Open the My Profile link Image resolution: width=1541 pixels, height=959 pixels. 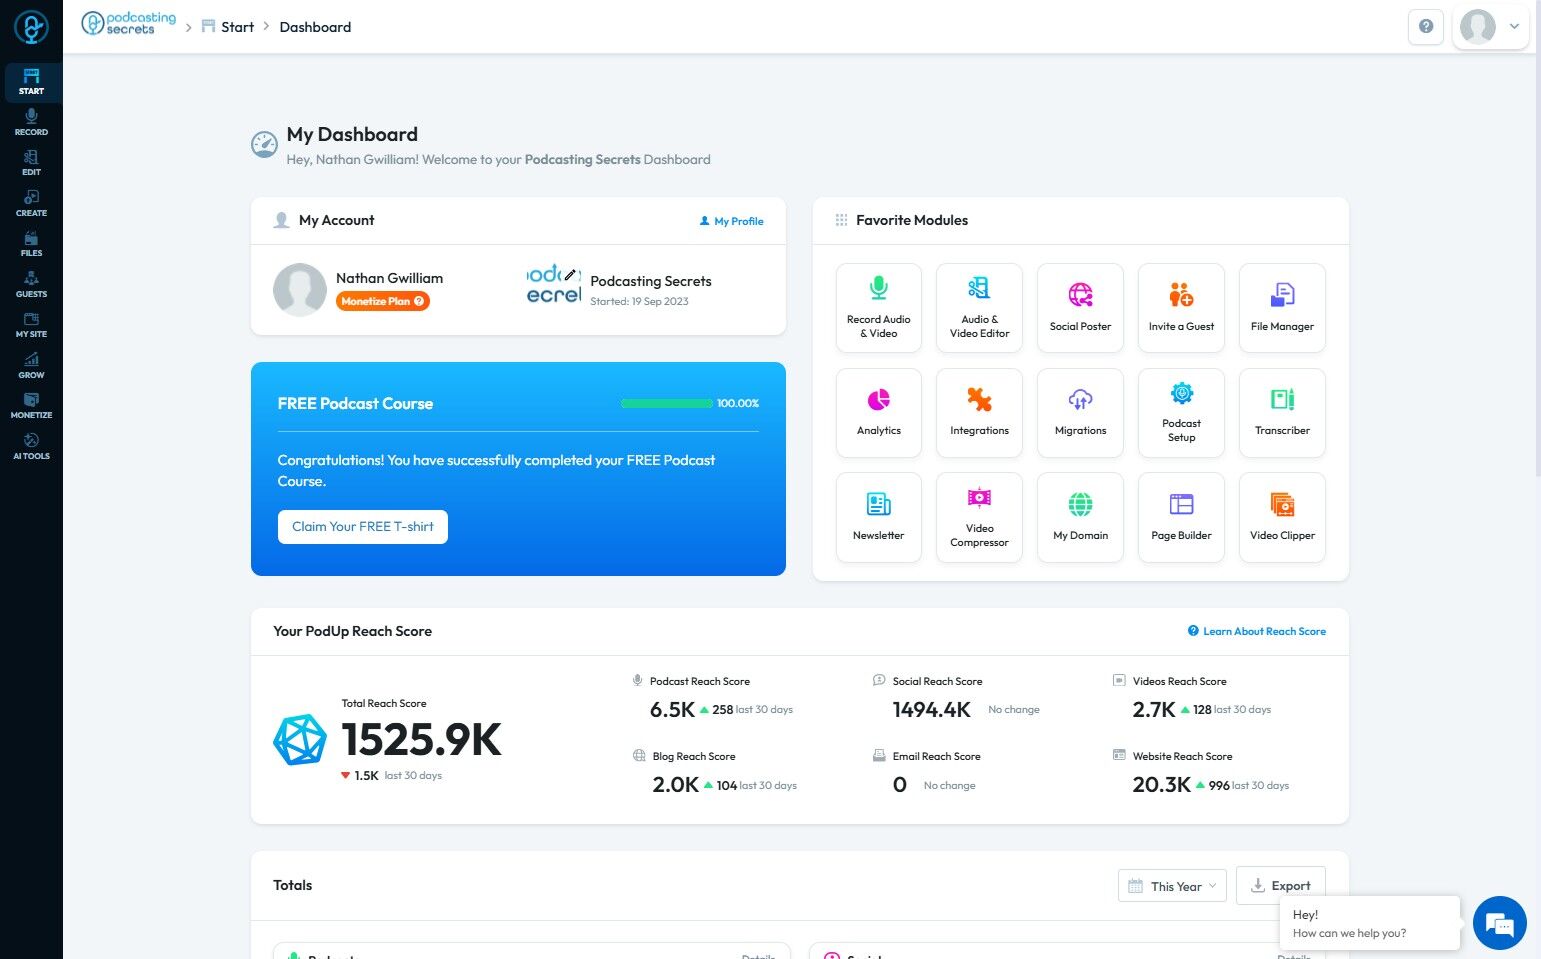[731, 221]
